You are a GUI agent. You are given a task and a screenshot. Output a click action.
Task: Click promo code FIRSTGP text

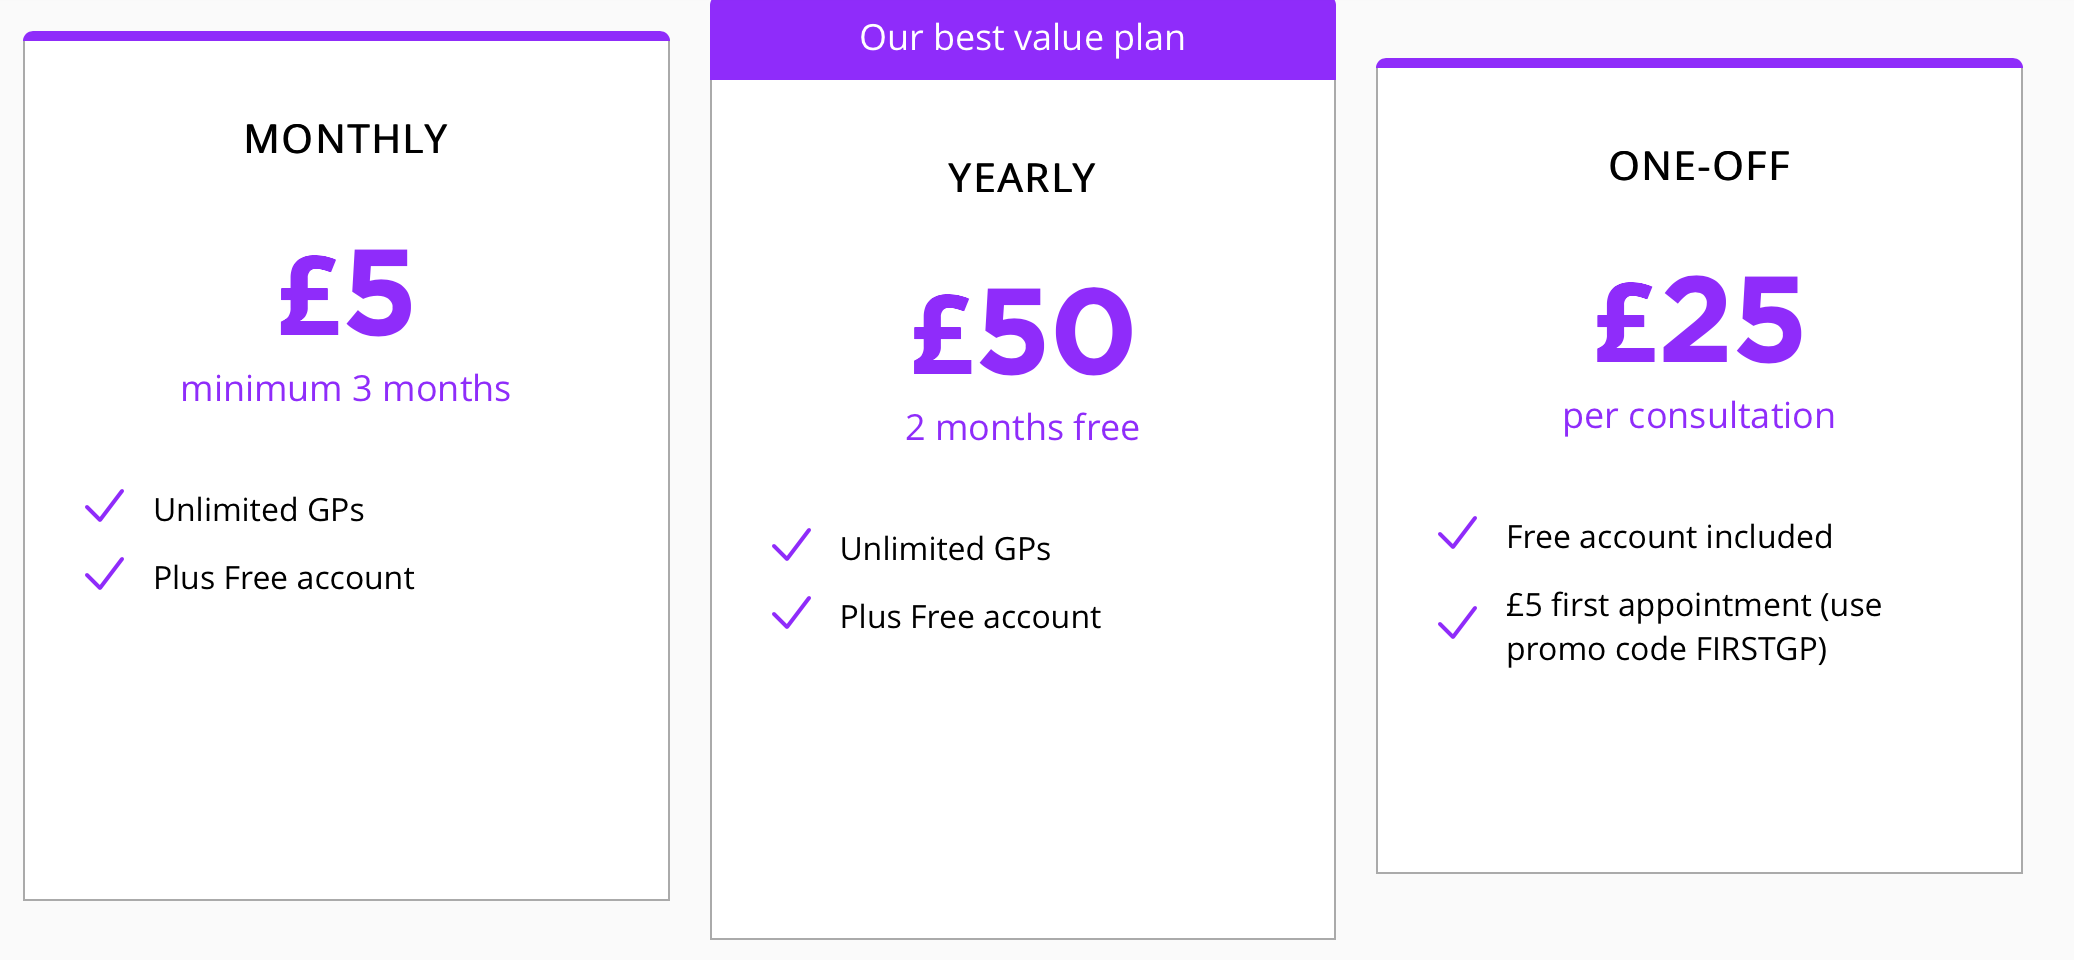1666,649
